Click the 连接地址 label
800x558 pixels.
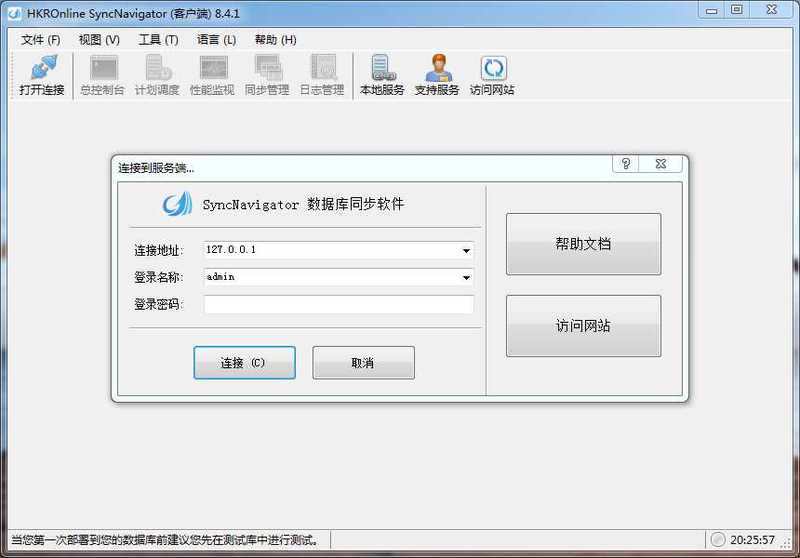click(x=158, y=250)
